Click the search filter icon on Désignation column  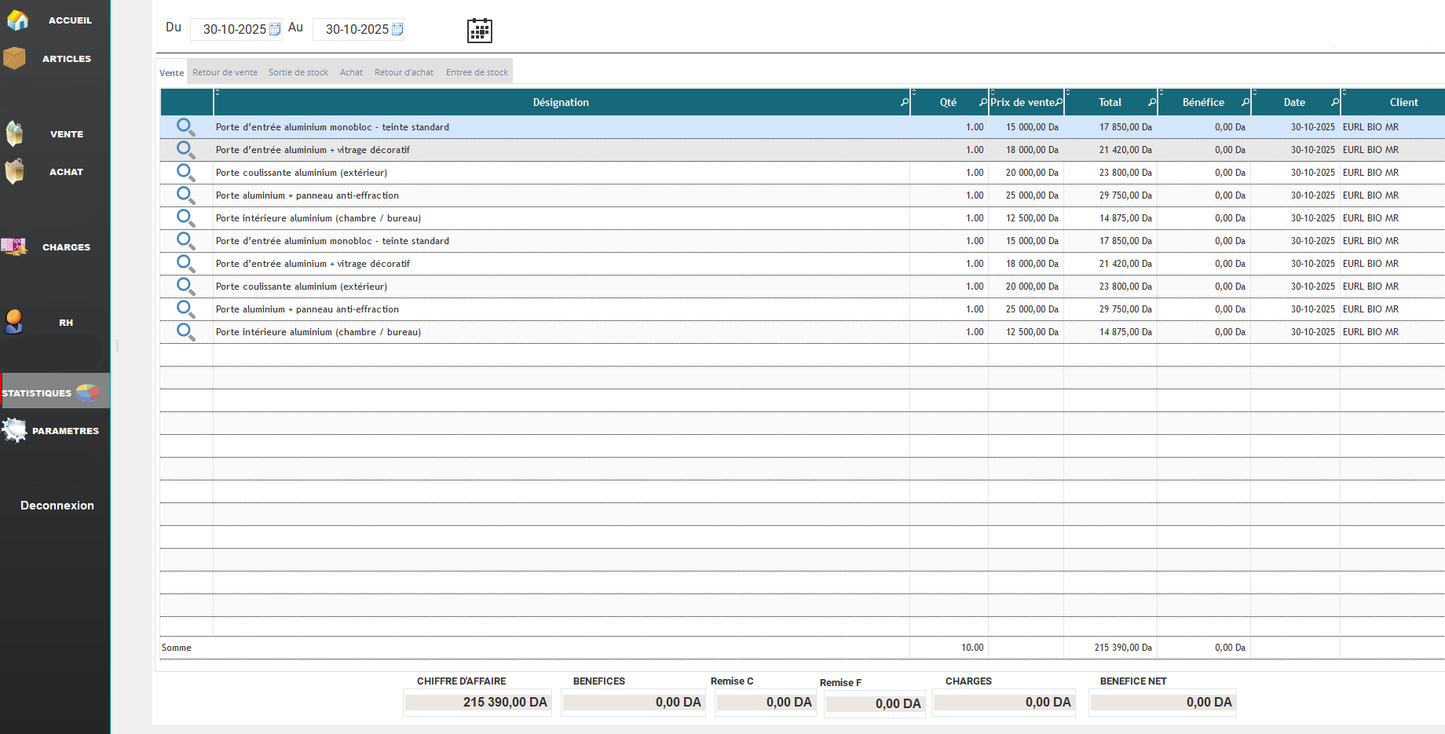coord(904,101)
